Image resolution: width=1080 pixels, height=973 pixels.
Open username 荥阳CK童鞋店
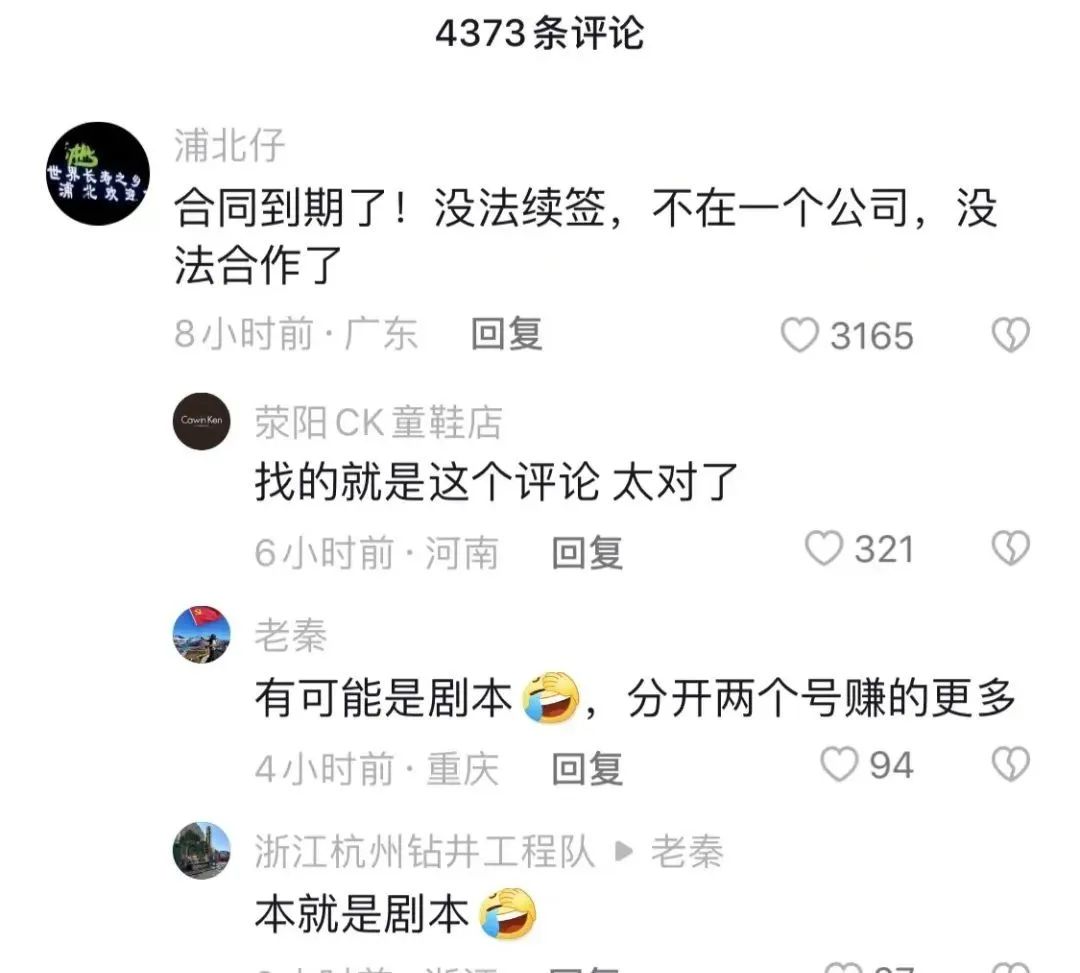379,422
